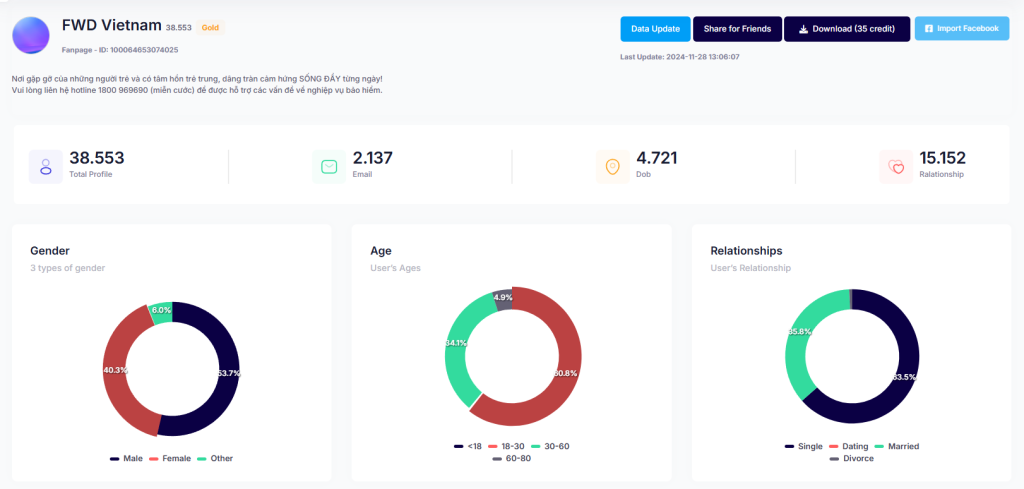This screenshot has height=489, width=1024.
Task: Click the 63.5% Single donut segment
Action: (903, 377)
